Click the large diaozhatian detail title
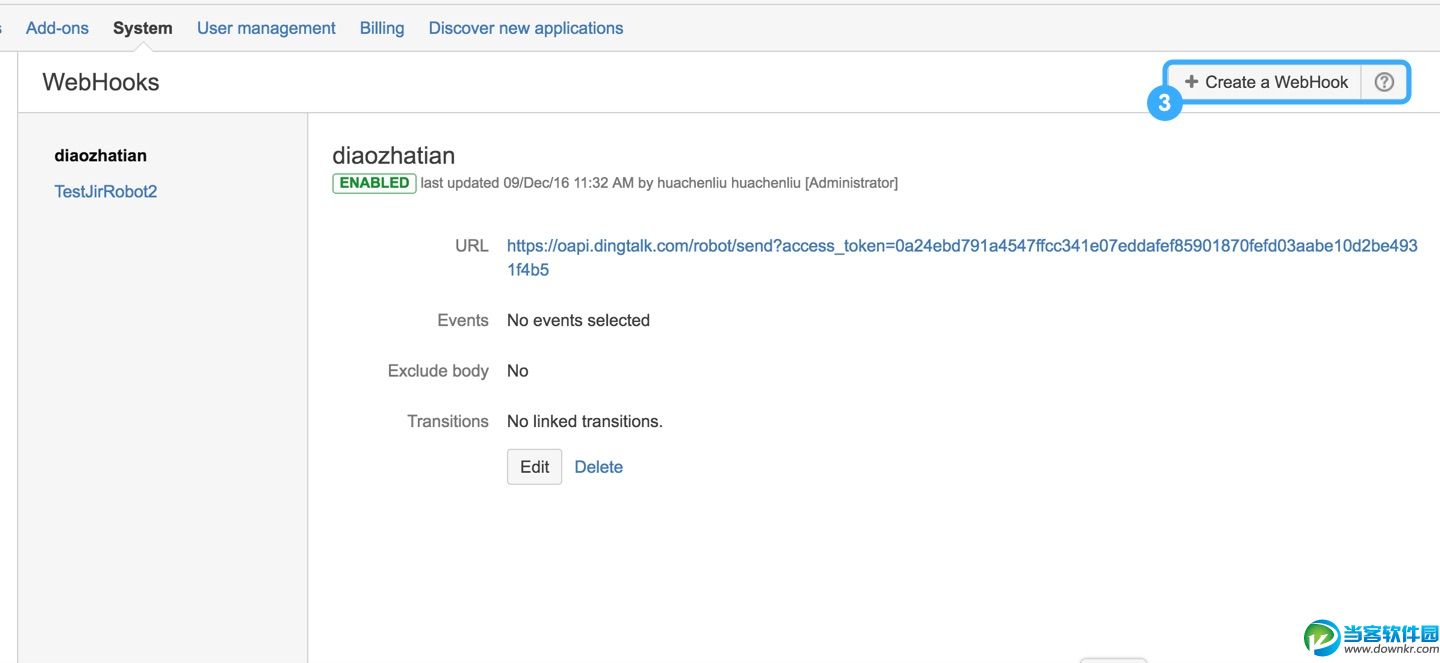This screenshot has height=663, width=1440. (393, 155)
